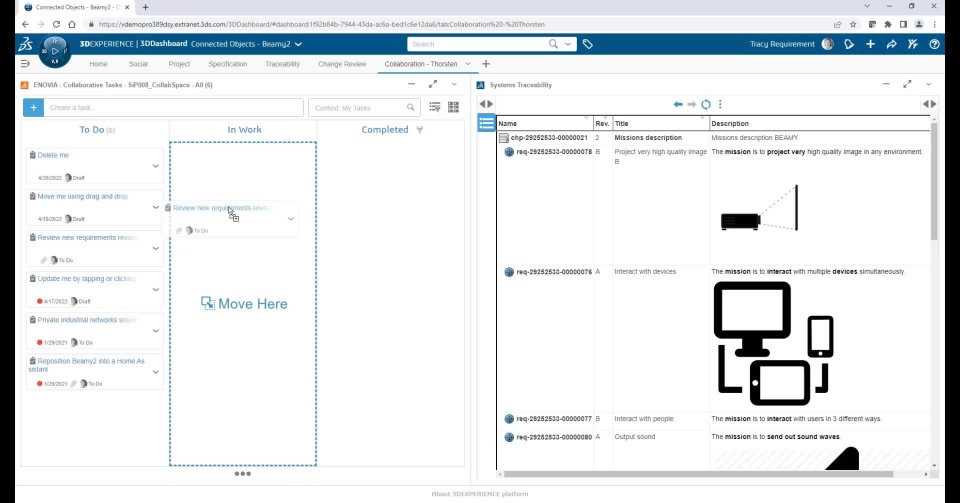Expand the Delete me task chevron

click(156, 166)
